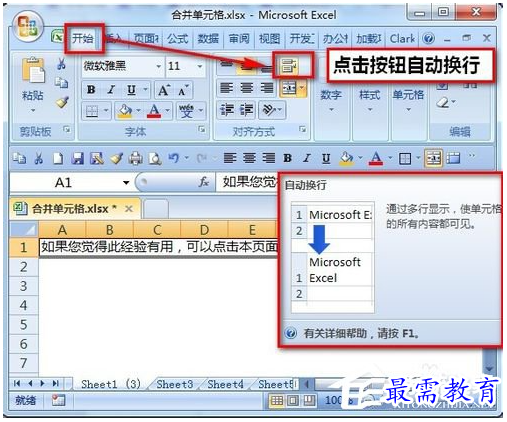This screenshot has width=507, height=422.
Task: Click the Print icon in toolbar
Action: click(x=136, y=159)
